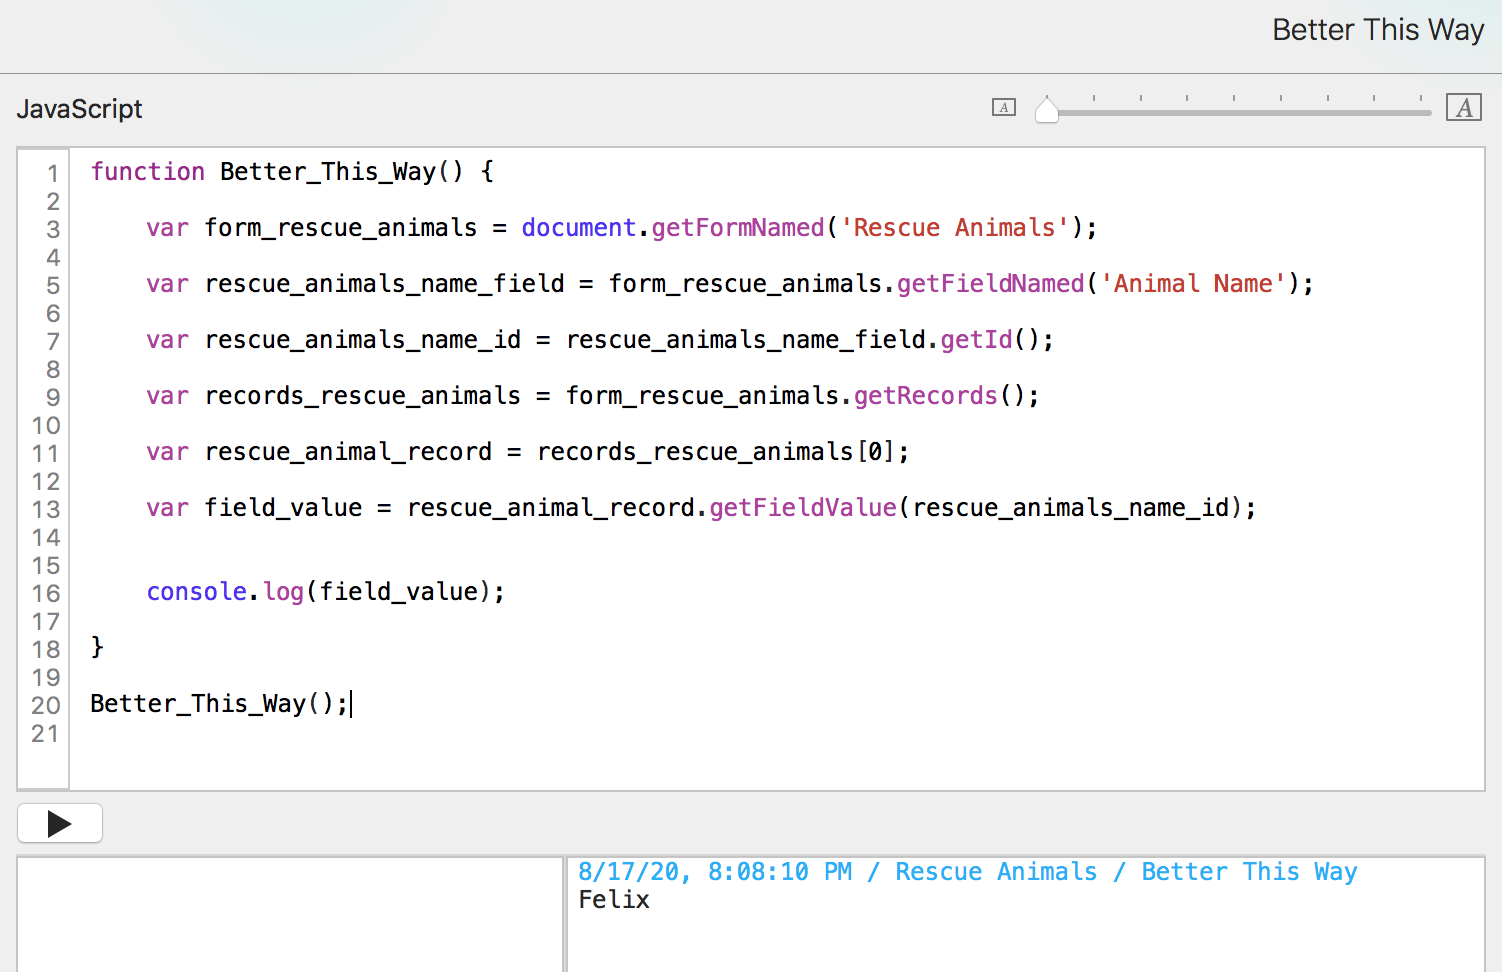The width and height of the screenshot is (1502, 972).
Task: Click the JavaScript section label
Action: coord(80,109)
